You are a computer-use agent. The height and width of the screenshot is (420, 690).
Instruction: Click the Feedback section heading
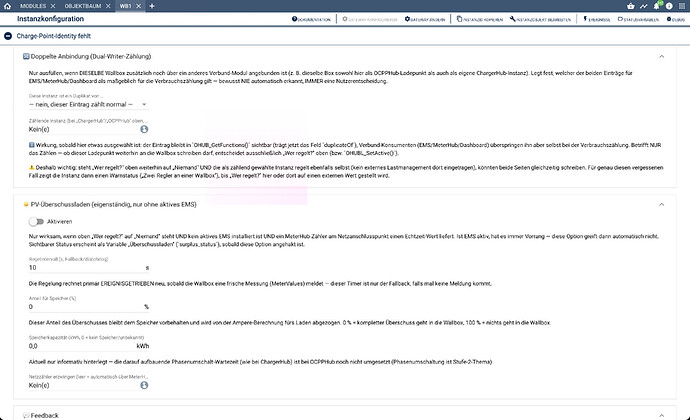coord(44,415)
